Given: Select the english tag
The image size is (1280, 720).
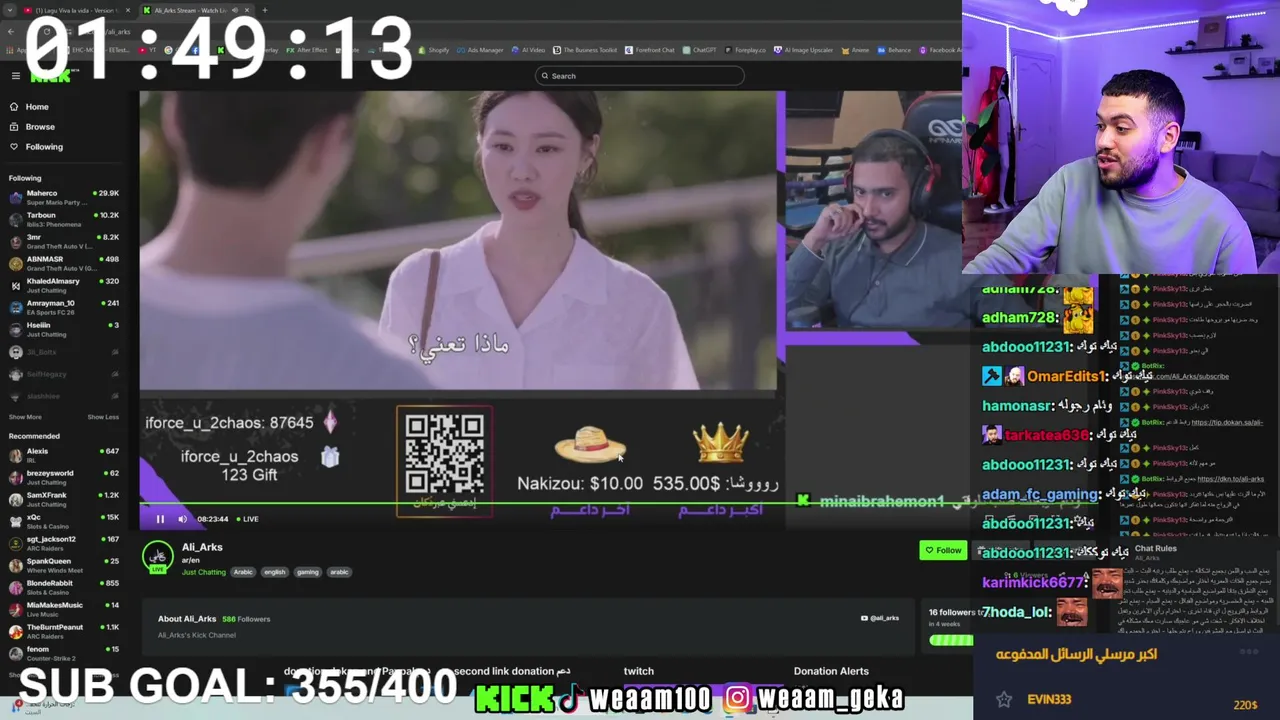Looking at the screenshot, I should coord(275,572).
